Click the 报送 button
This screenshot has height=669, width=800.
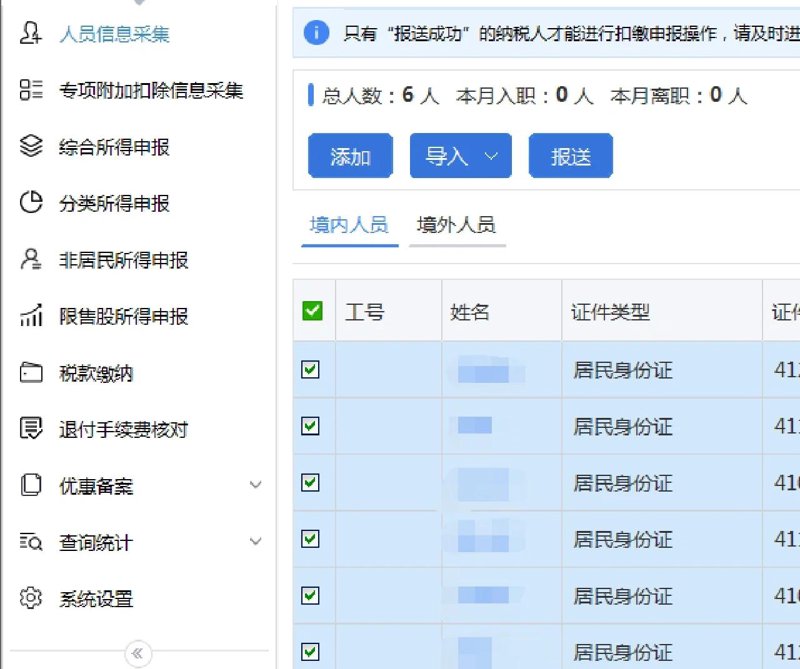tap(570, 156)
